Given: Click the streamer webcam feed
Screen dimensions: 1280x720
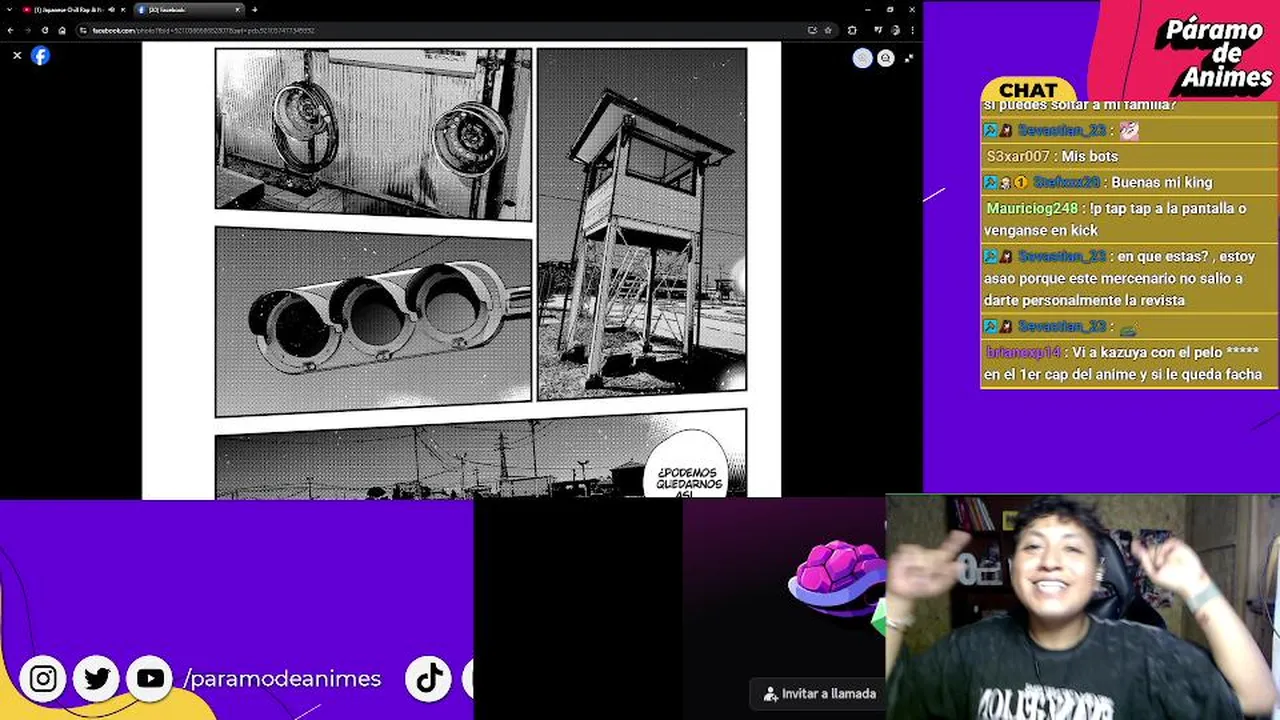Looking at the screenshot, I should (x=1082, y=607).
